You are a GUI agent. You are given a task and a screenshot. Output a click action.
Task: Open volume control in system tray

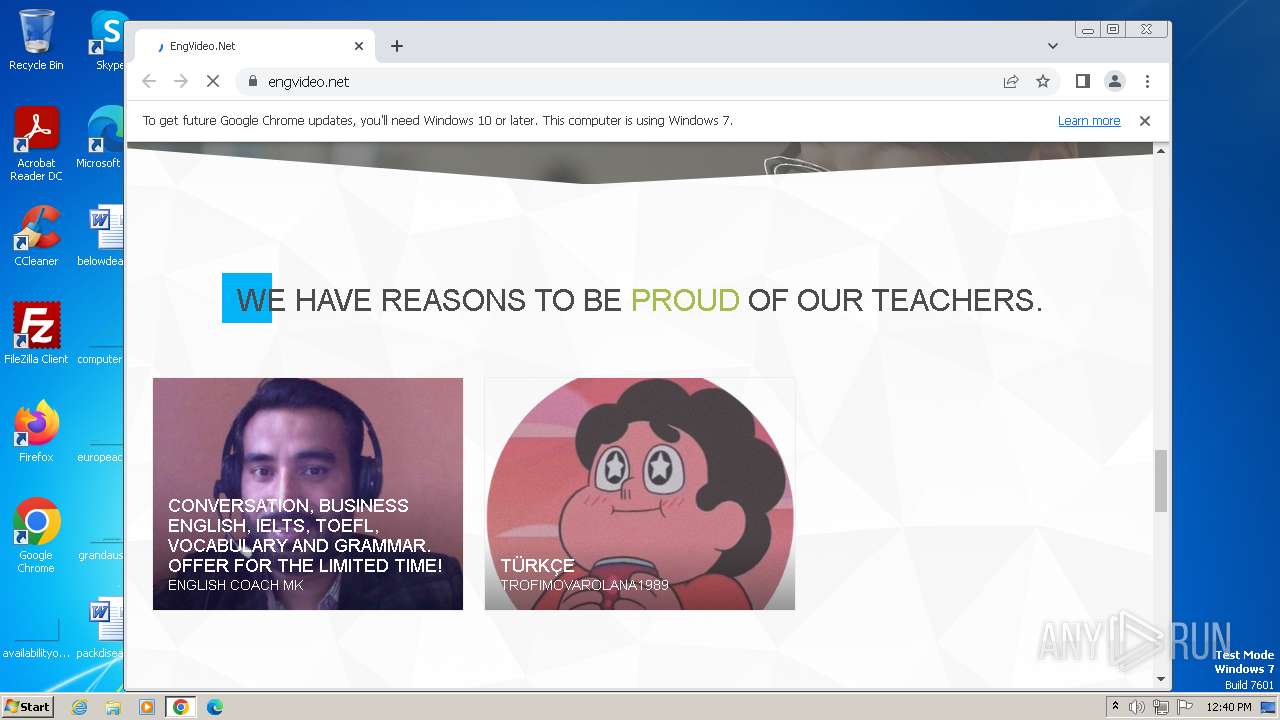1137,707
